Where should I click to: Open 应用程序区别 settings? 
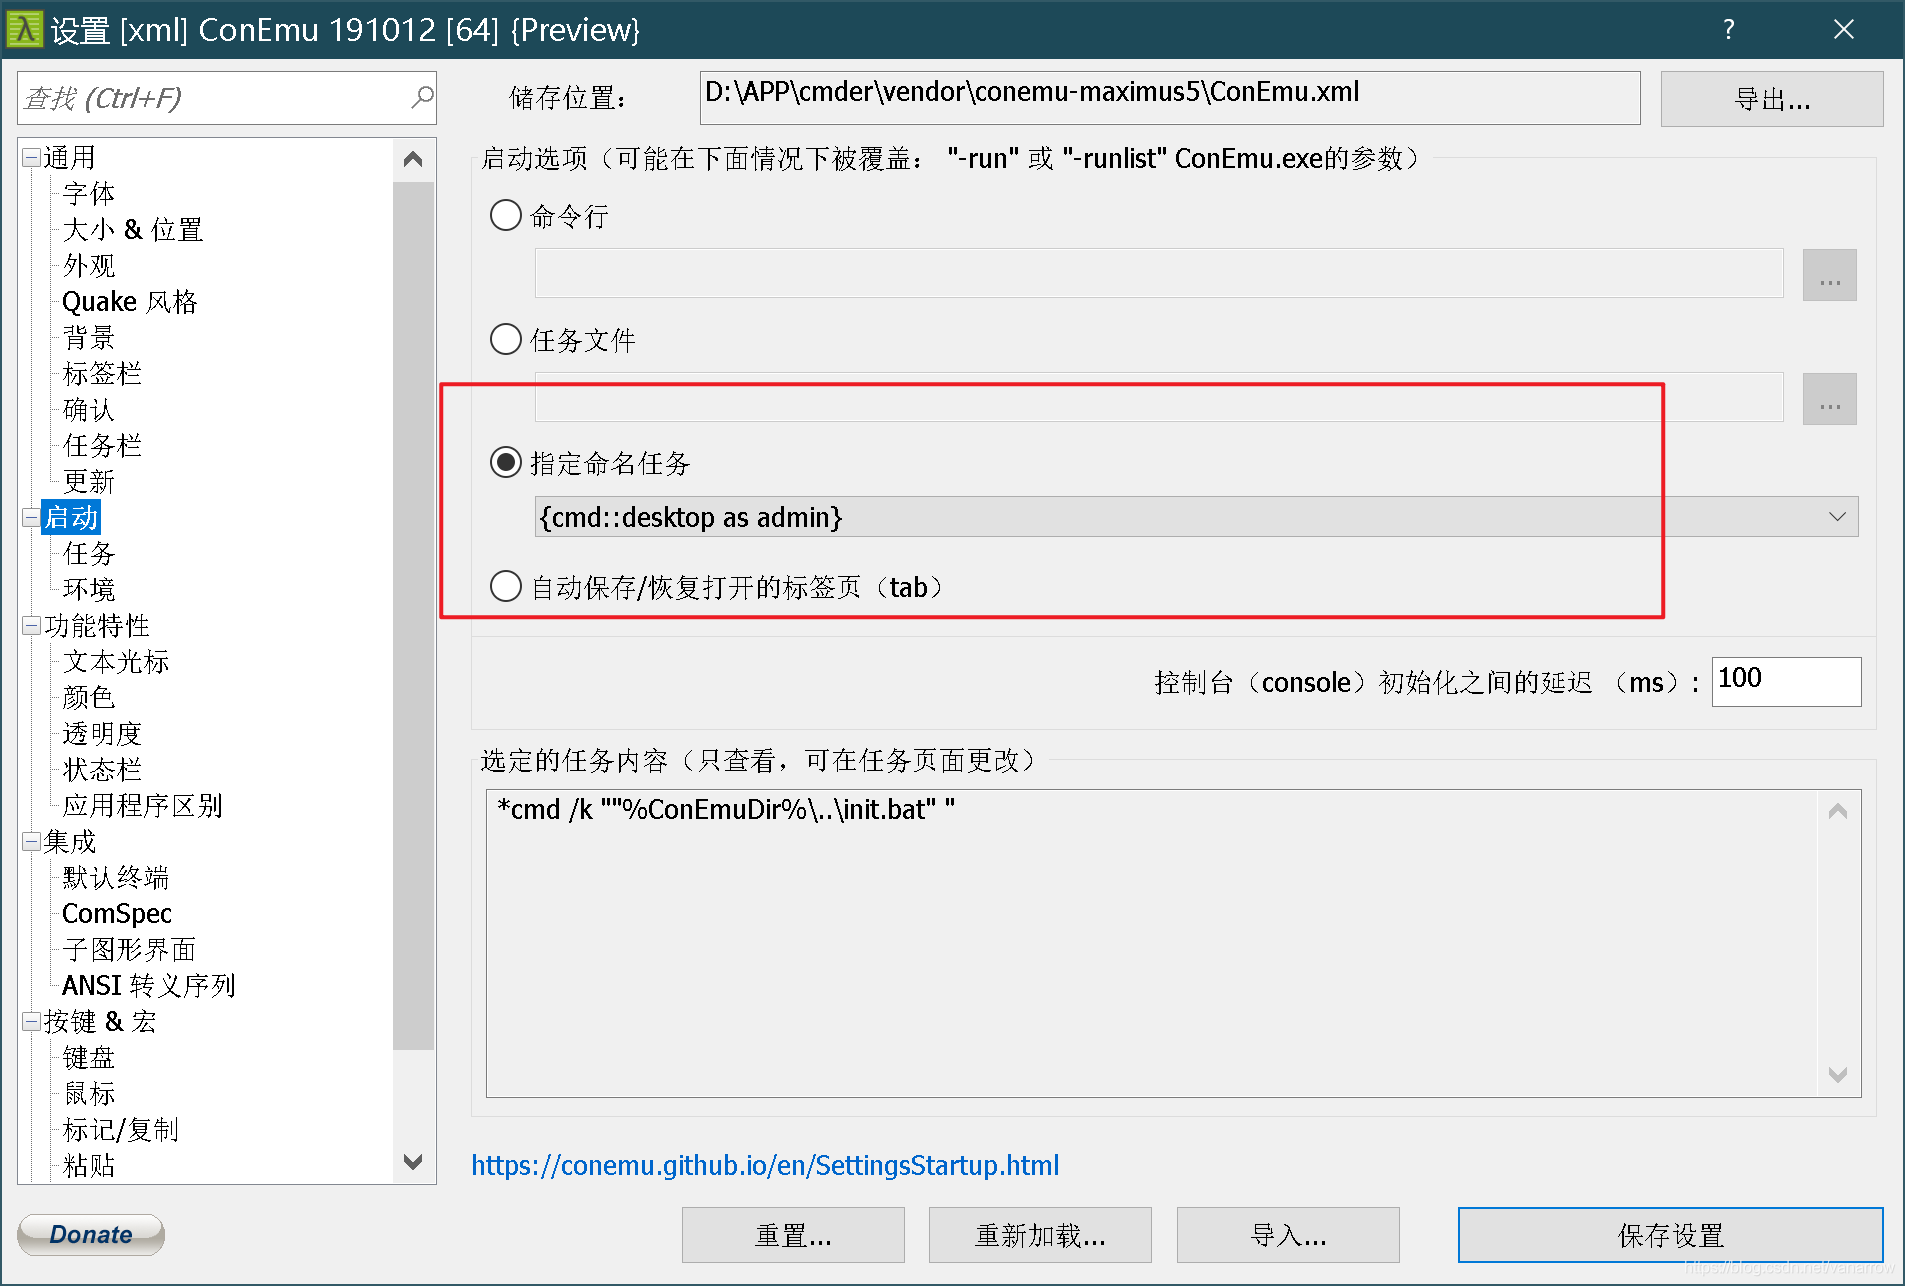tap(142, 805)
